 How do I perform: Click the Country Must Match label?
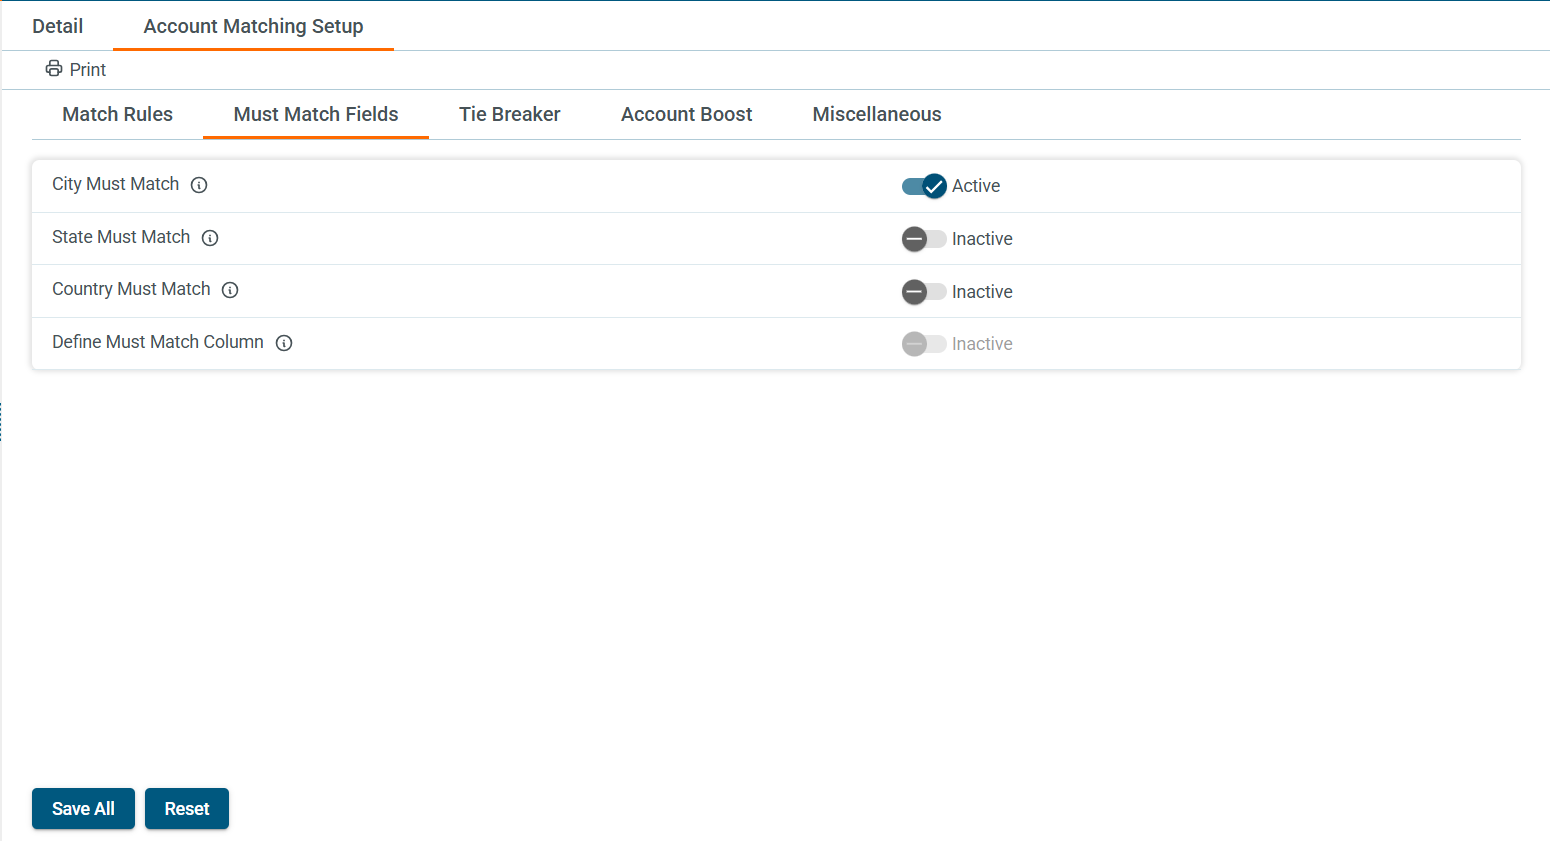131,289
